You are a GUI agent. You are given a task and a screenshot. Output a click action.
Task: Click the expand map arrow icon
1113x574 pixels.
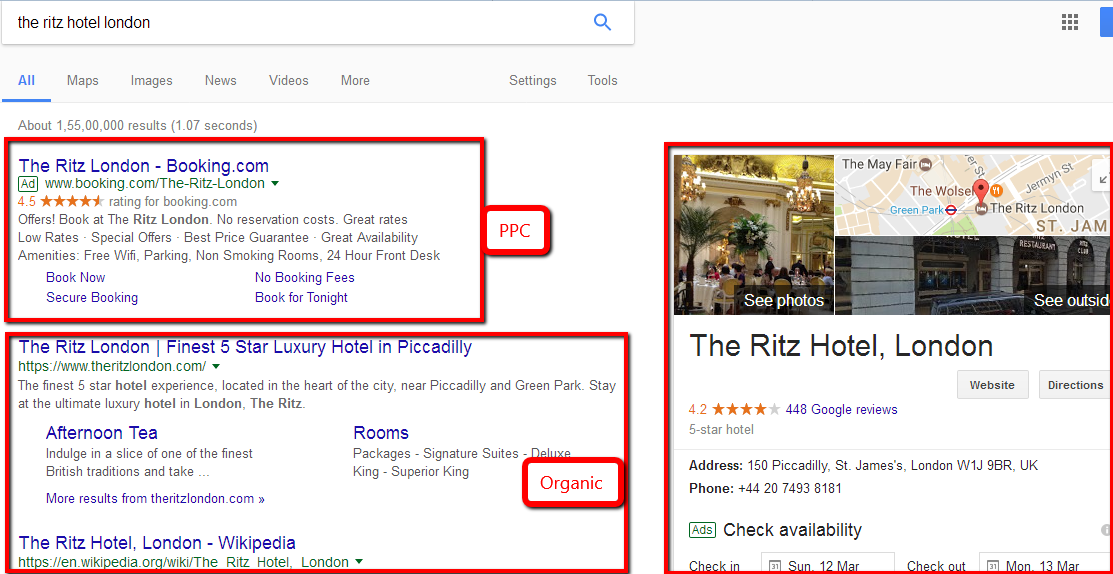[1103, 178]
